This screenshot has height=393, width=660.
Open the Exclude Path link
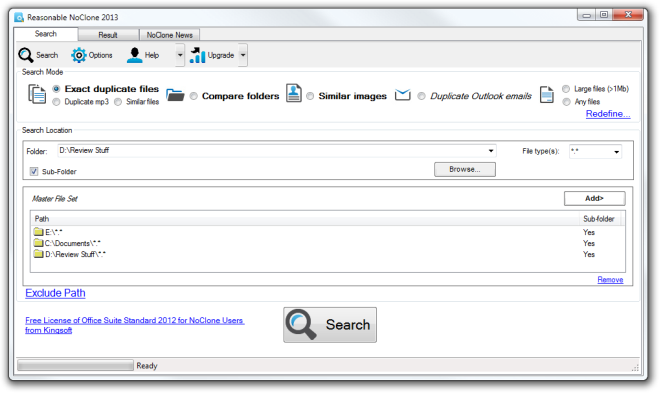pyautogui.click(x=55, y=293)
